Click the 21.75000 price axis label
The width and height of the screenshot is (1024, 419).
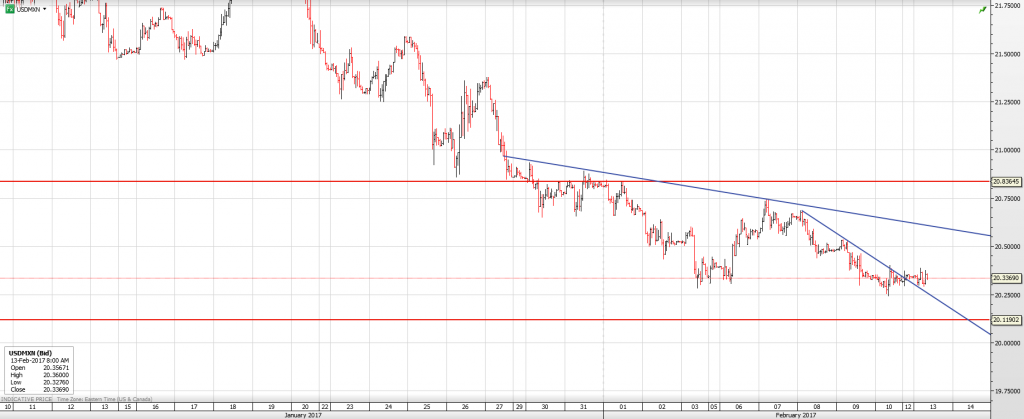1008,5
